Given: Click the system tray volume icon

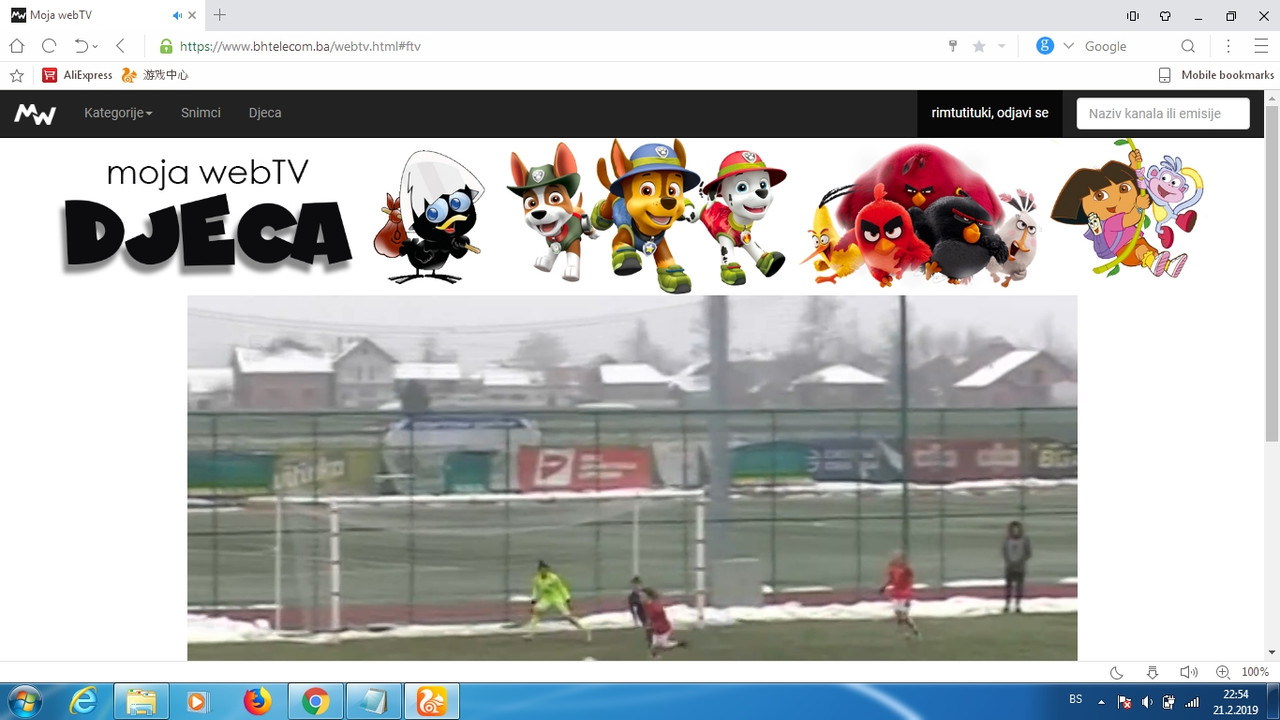Looking at the screenshot, I should coord(1147,702).
